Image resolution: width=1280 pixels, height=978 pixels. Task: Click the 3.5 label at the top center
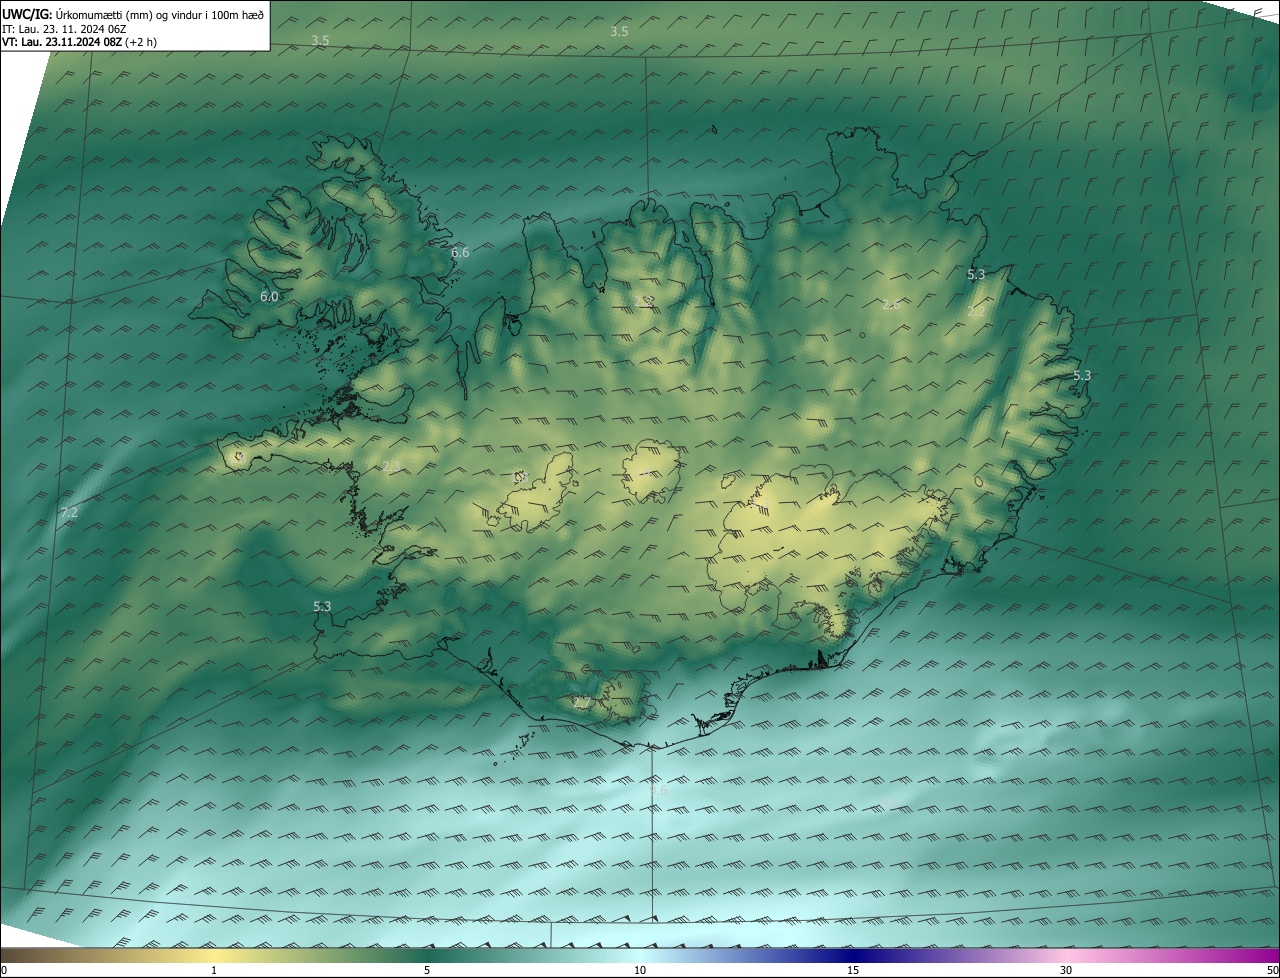coord(619,32)
